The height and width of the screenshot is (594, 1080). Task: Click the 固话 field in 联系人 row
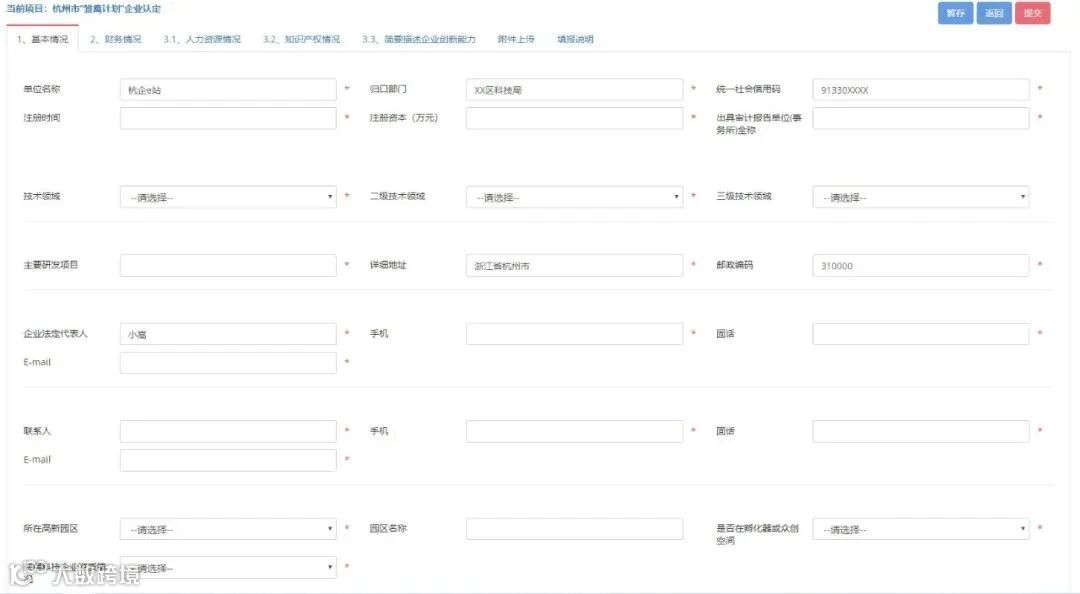pyautogui.click(x=921, y=431)
